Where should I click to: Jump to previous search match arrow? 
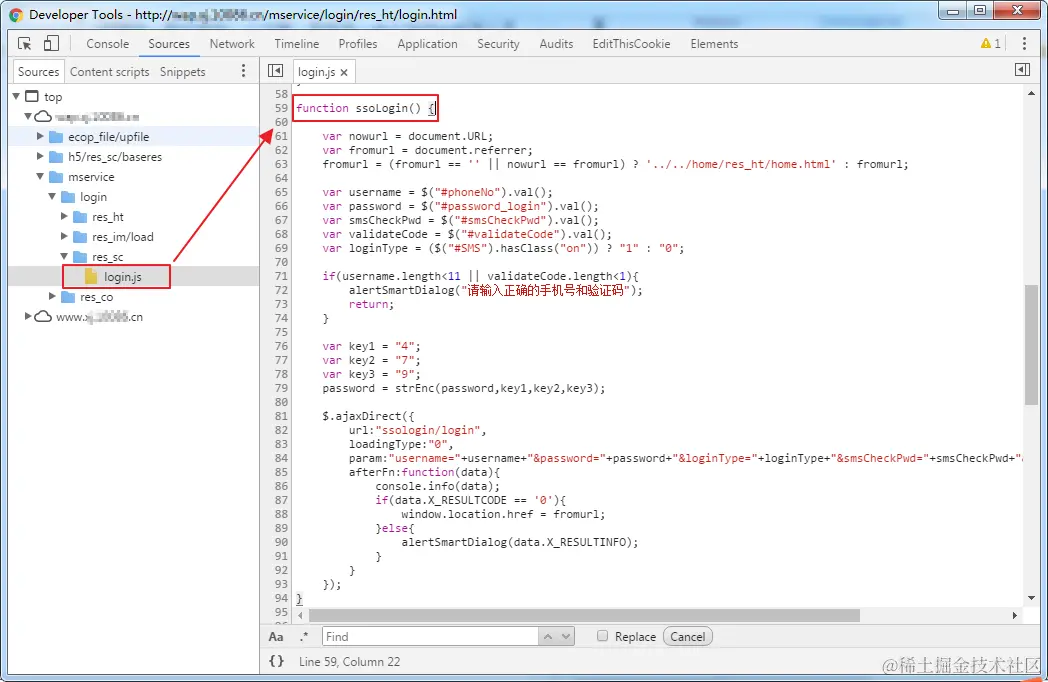click(548, 637)
